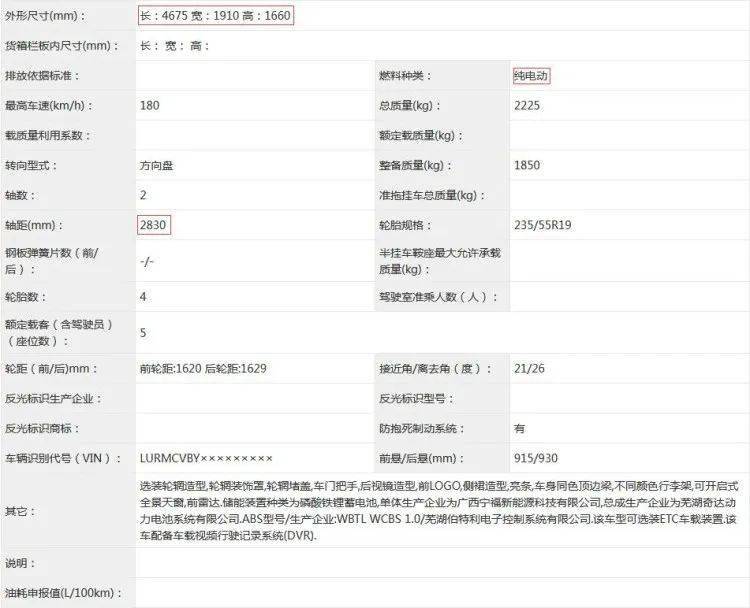
Task: Click the 准拖挂车总质量(kg) label
Action: pyautogui.click(x=432, y=195)
